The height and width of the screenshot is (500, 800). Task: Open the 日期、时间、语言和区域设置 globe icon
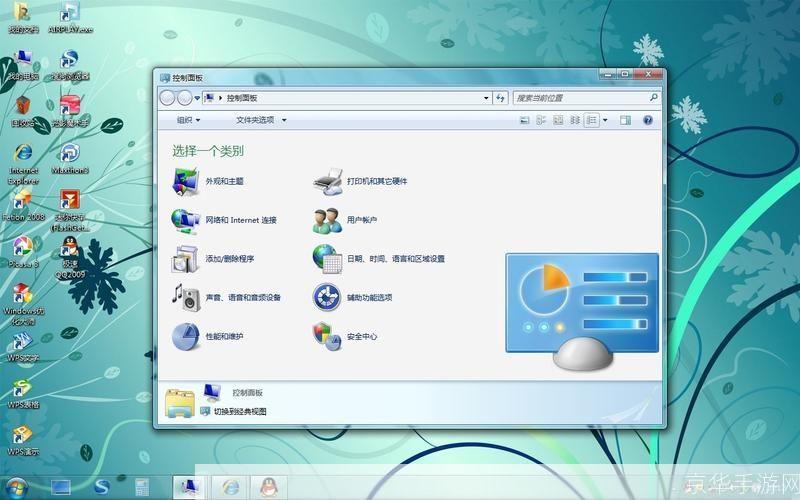point(328,259)
